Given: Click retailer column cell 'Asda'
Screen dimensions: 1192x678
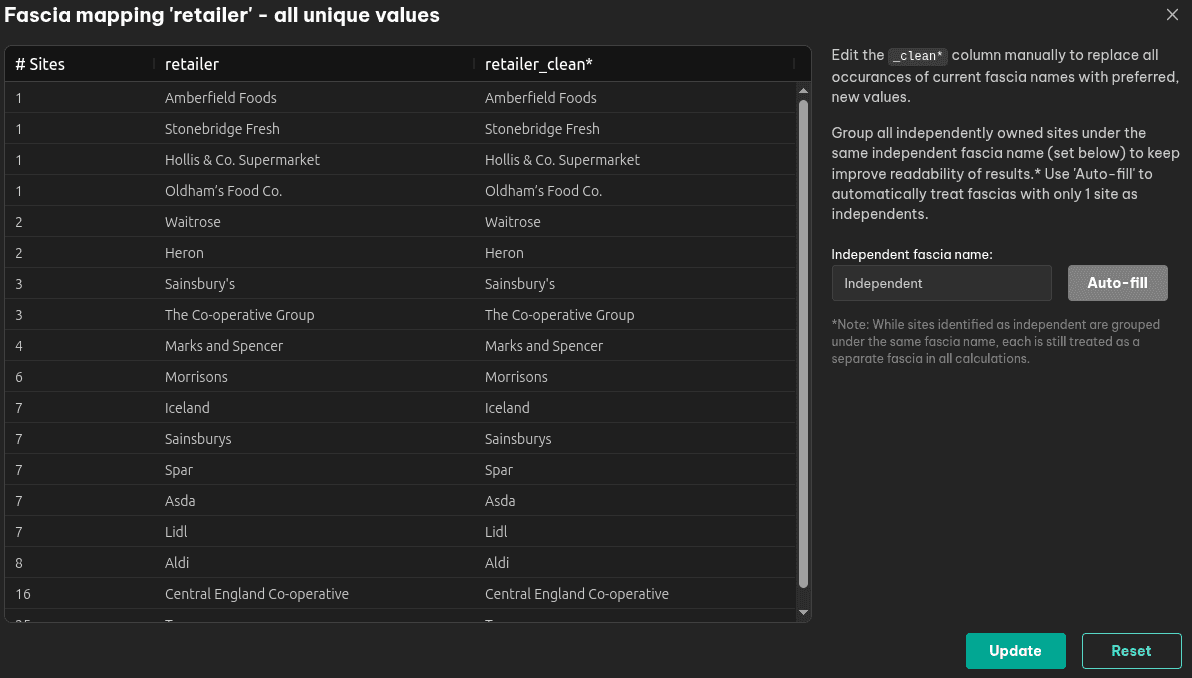Looking at the screenshot, I should 314,501.
